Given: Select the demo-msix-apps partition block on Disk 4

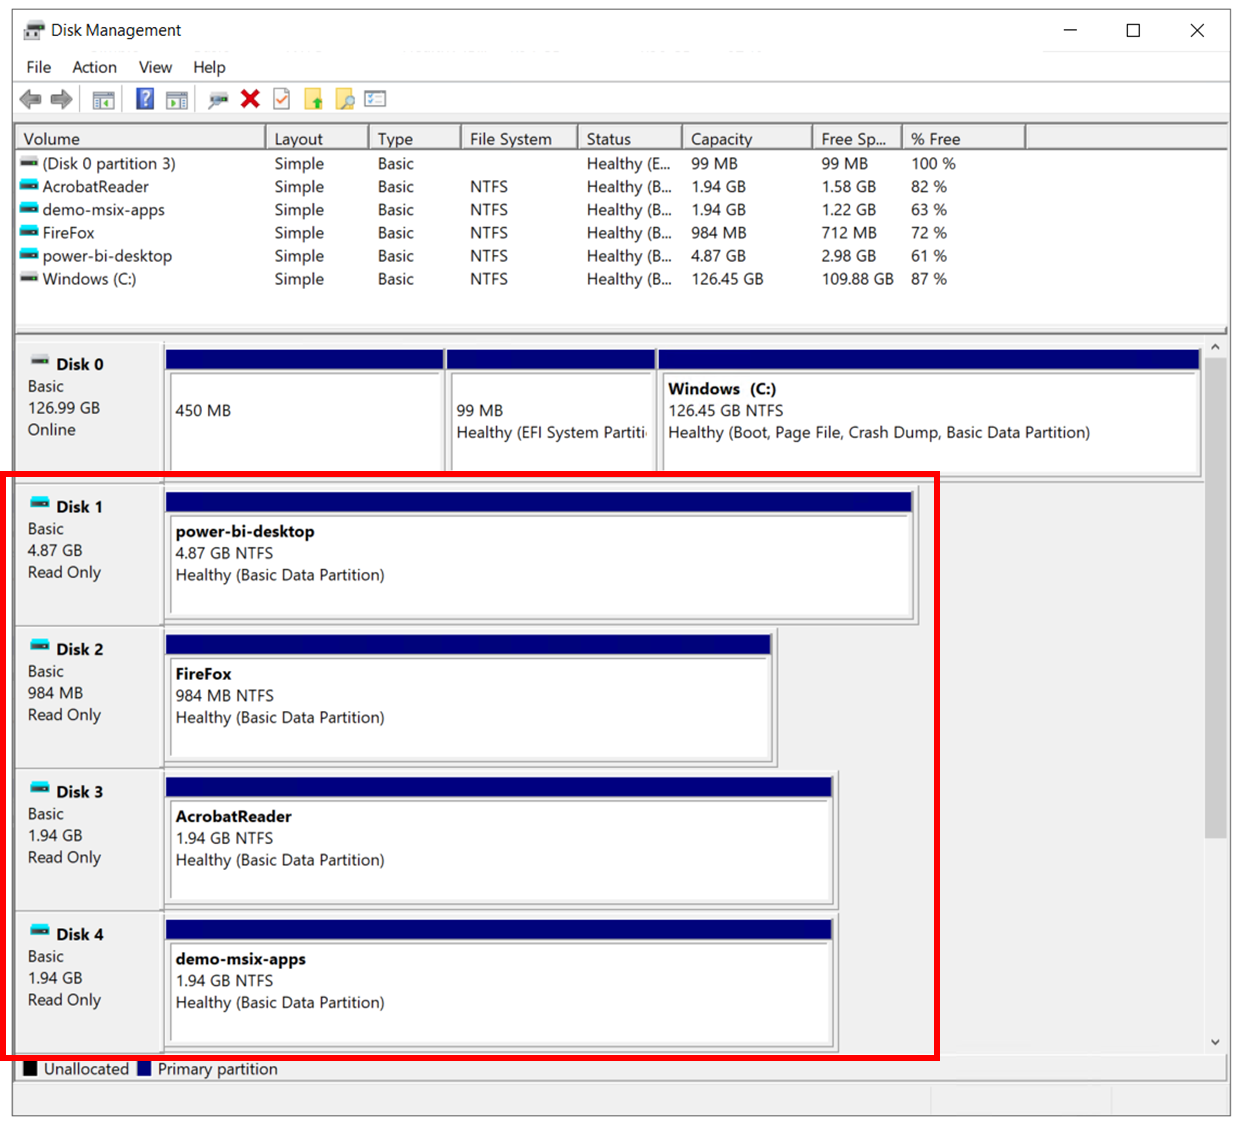Looking at the screenshot, I should [499, 982].
